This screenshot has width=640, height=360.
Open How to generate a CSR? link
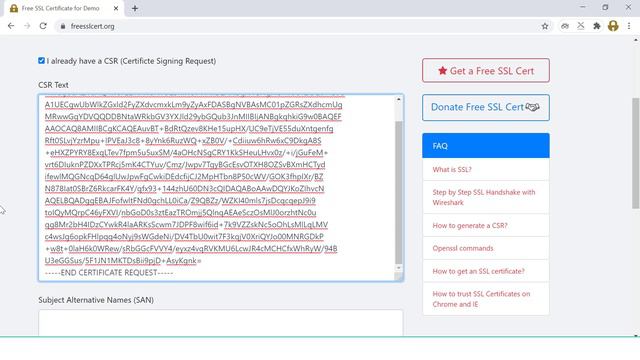pyautogui.click(x=470, y=225)
